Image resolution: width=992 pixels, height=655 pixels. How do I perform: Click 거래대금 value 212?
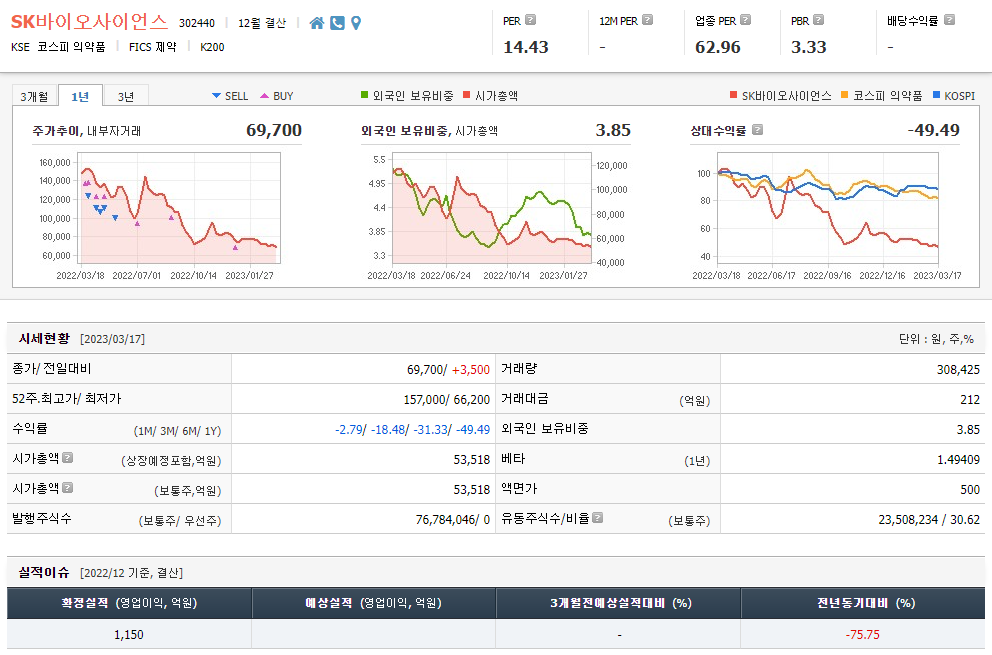pos(970,399)
